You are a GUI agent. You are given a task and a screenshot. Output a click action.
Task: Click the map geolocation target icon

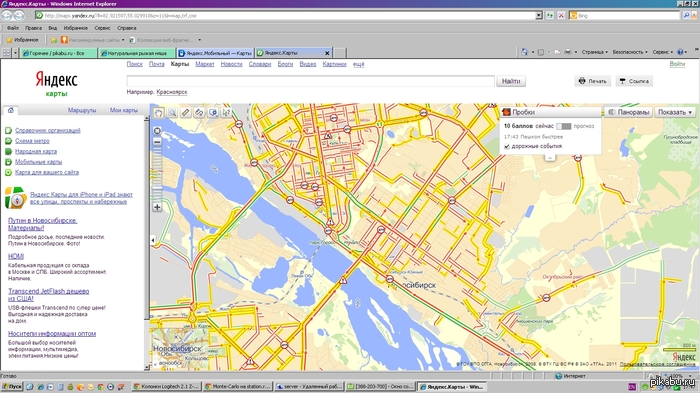click(157, 131)
